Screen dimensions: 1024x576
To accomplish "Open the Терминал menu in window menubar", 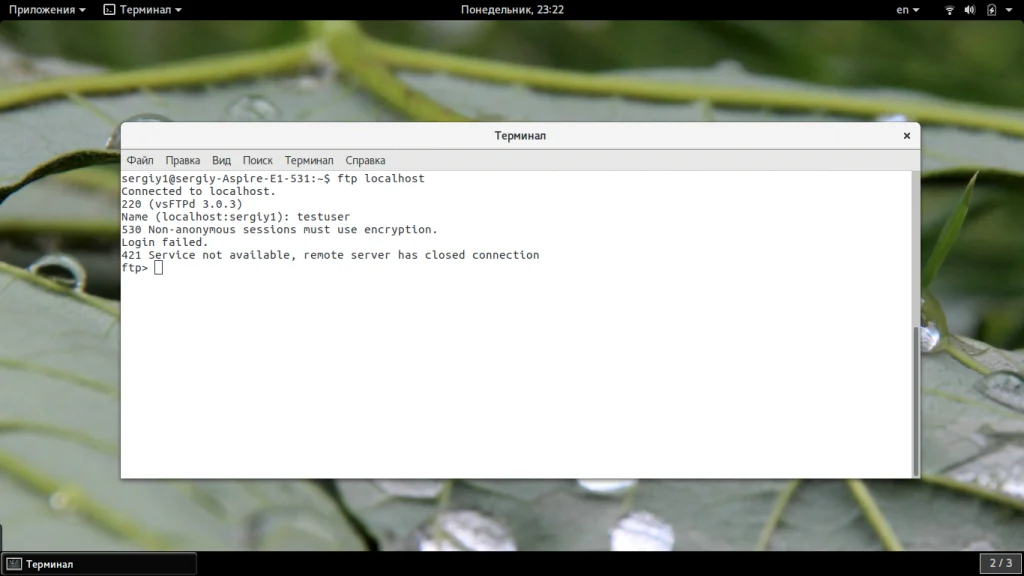I will 308,160.
